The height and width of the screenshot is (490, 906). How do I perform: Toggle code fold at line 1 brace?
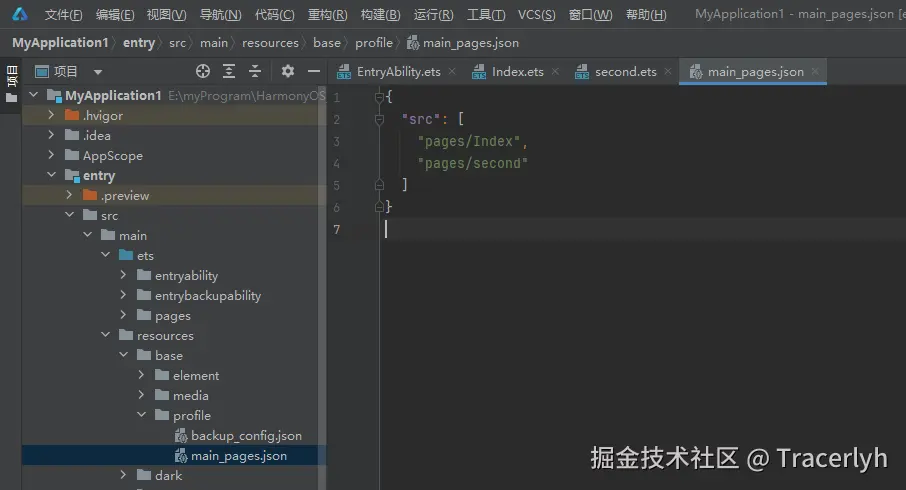(x=379, y=97)
